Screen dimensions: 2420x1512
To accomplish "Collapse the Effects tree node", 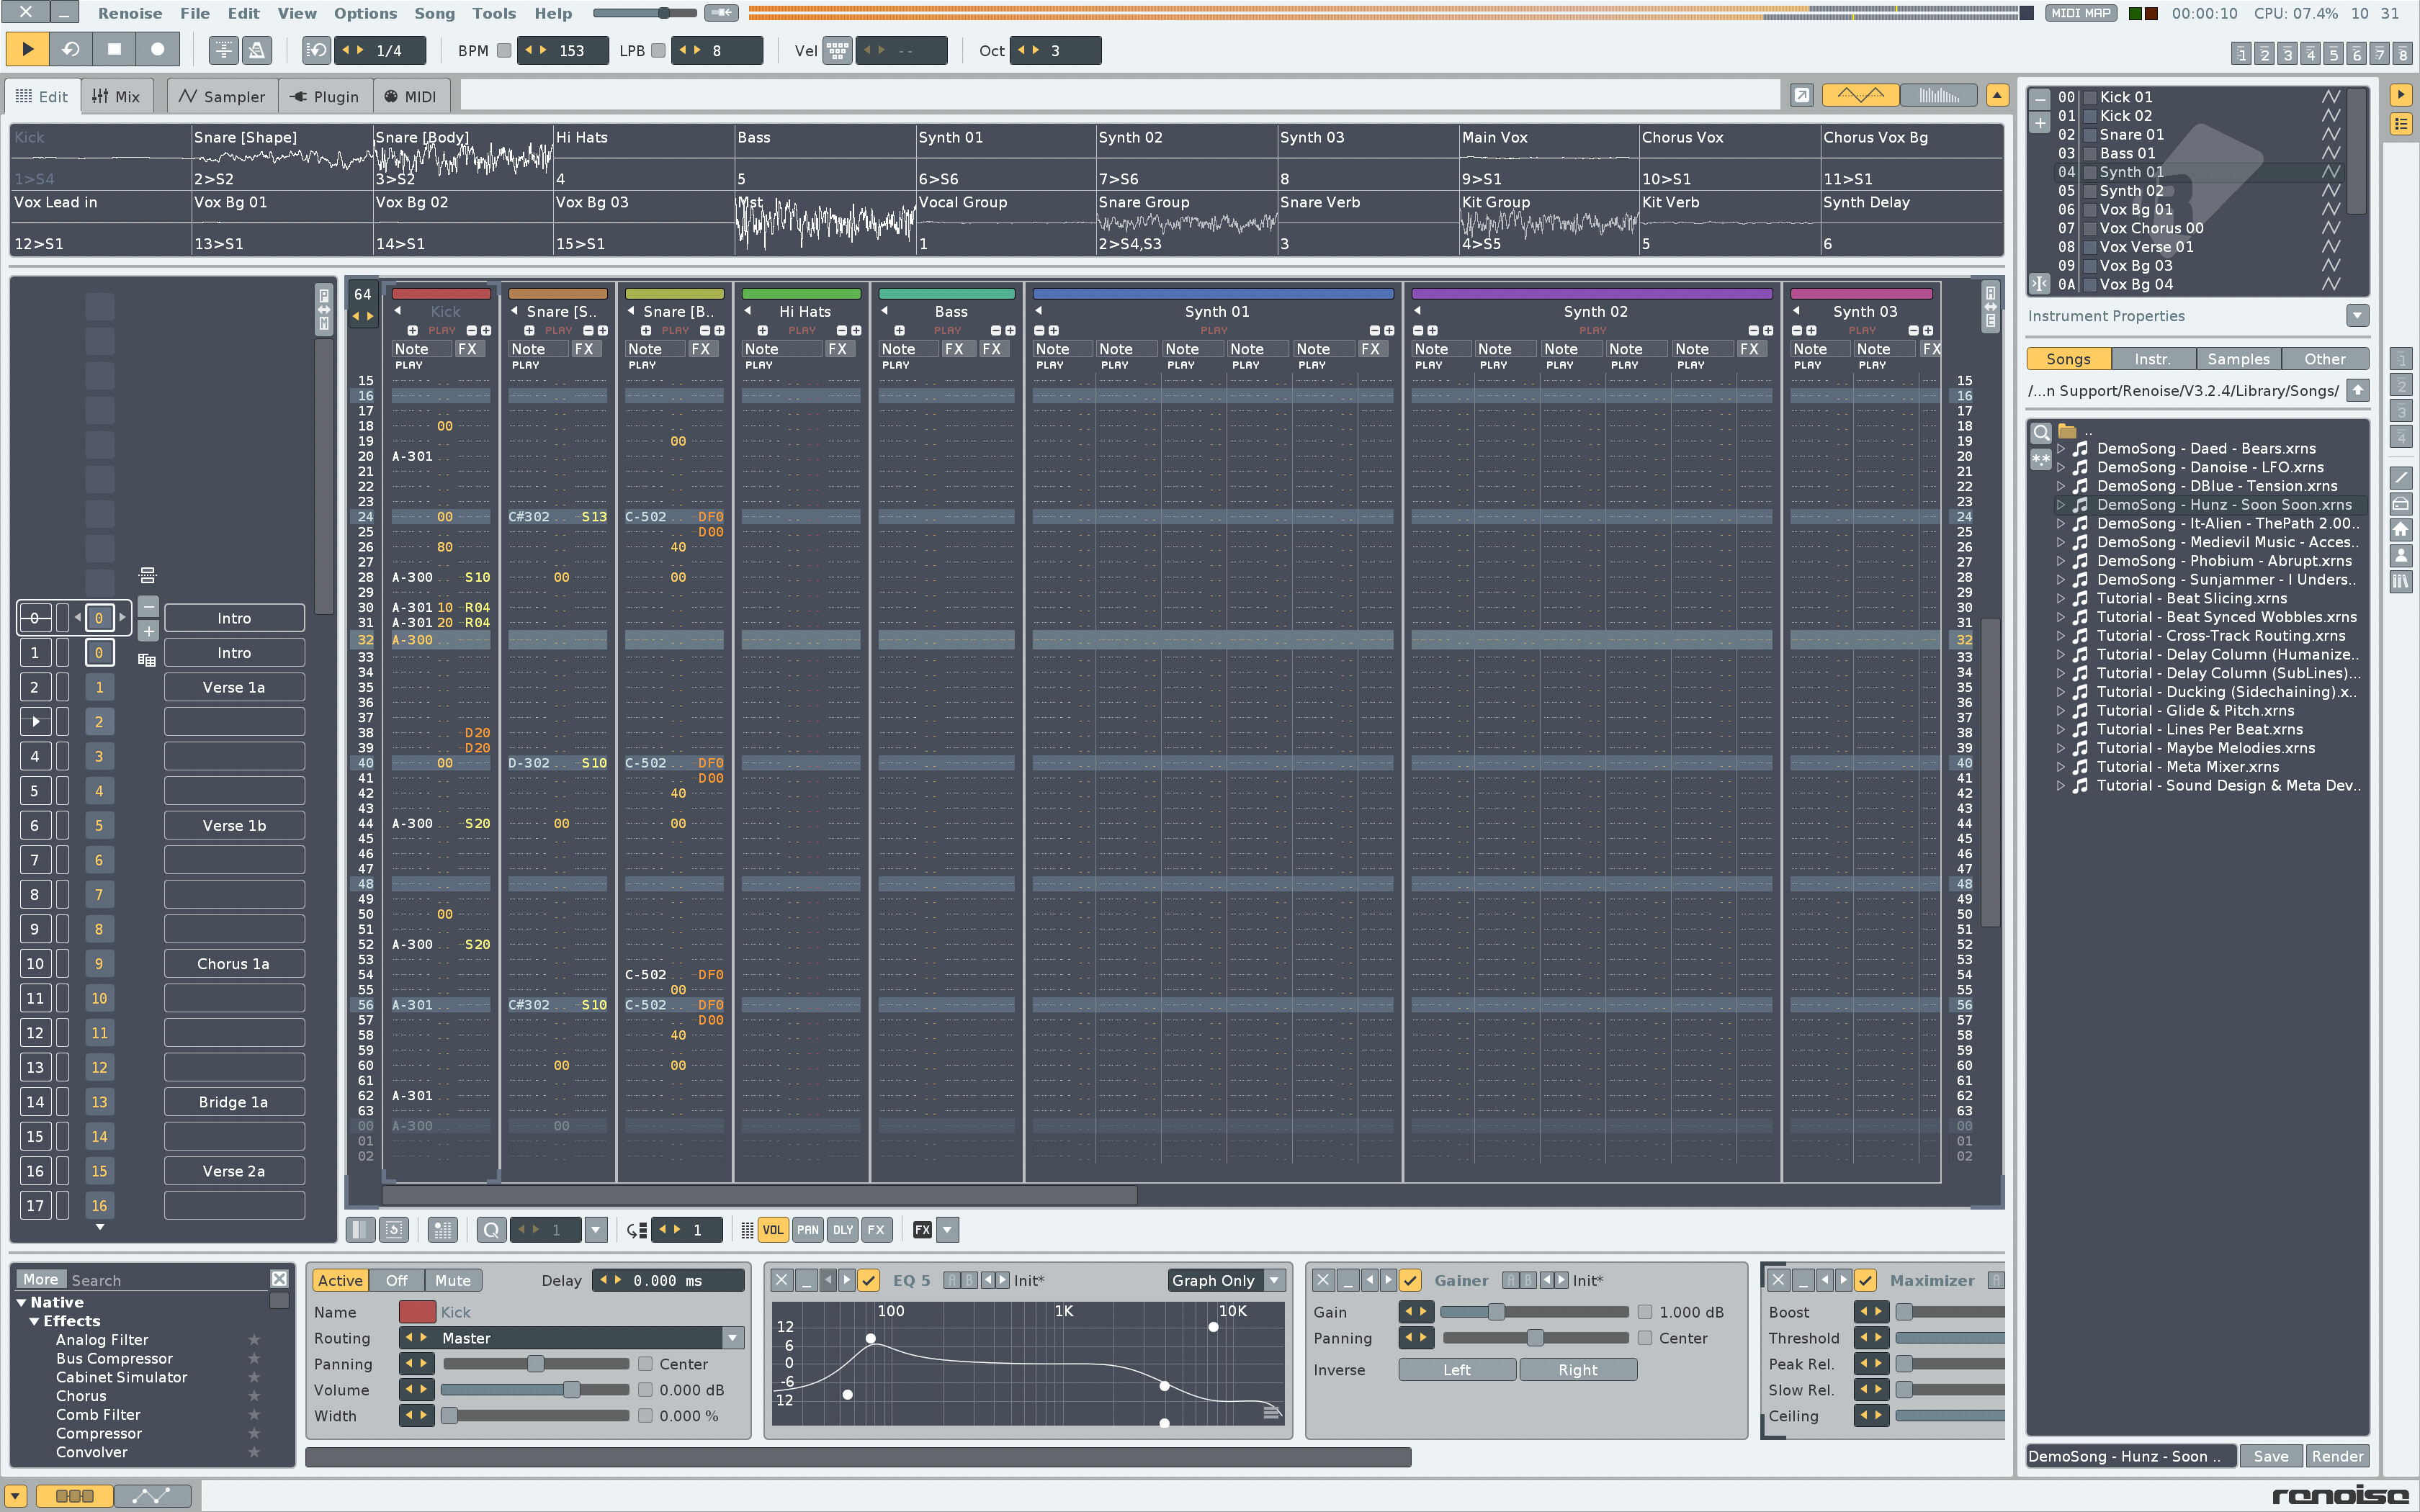I will pos(34,1321).
